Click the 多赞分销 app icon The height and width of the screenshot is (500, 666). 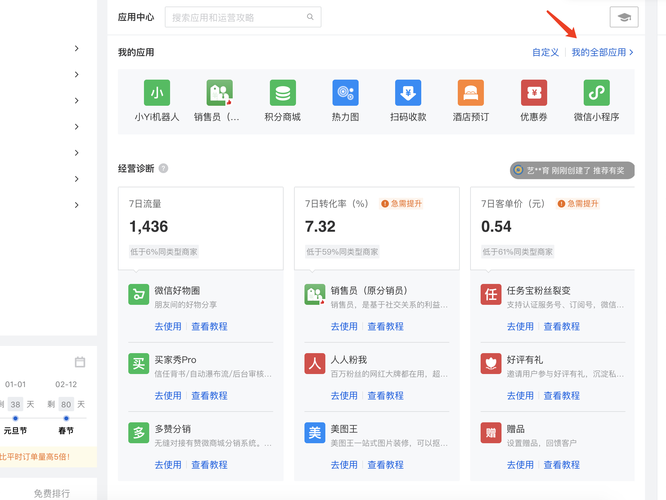coord(138,433)
